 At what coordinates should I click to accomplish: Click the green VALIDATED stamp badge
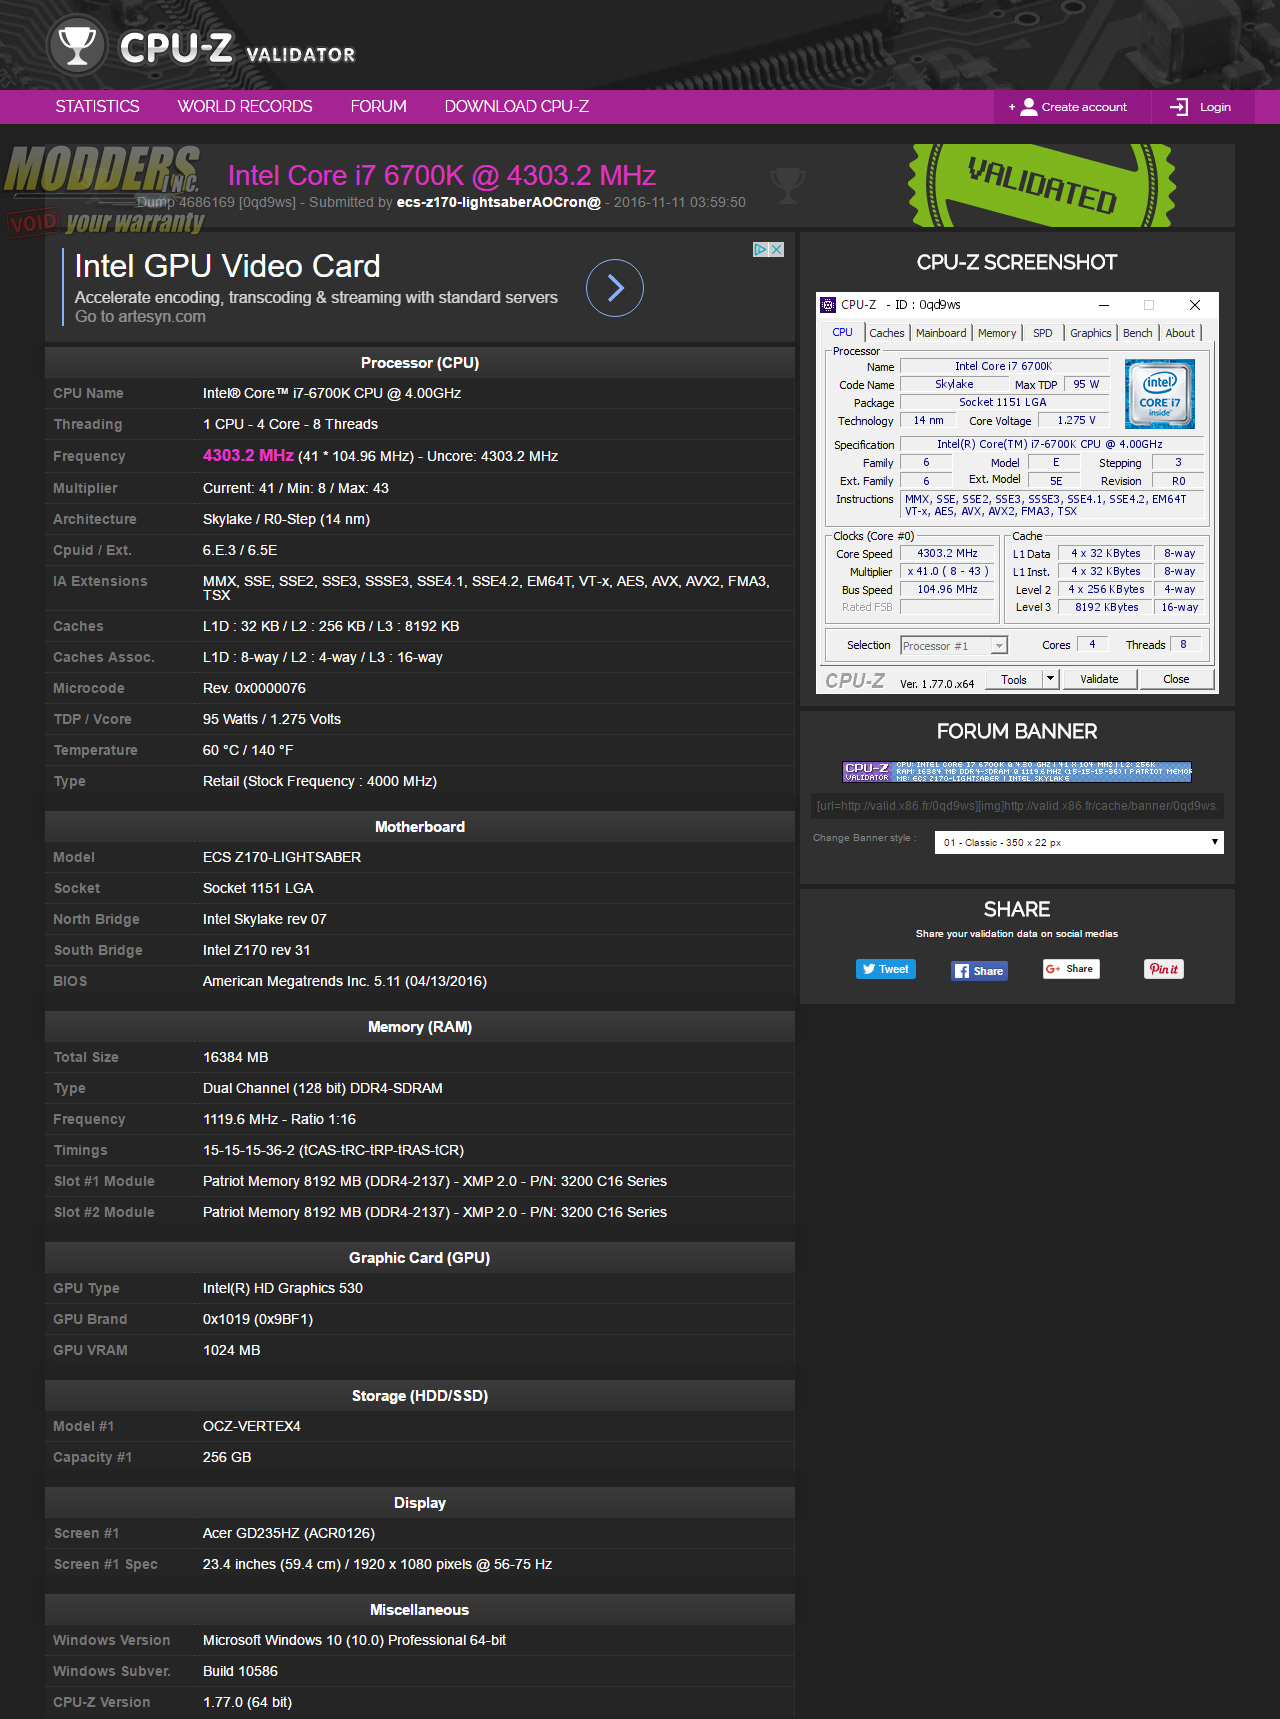click(1041, 185)
